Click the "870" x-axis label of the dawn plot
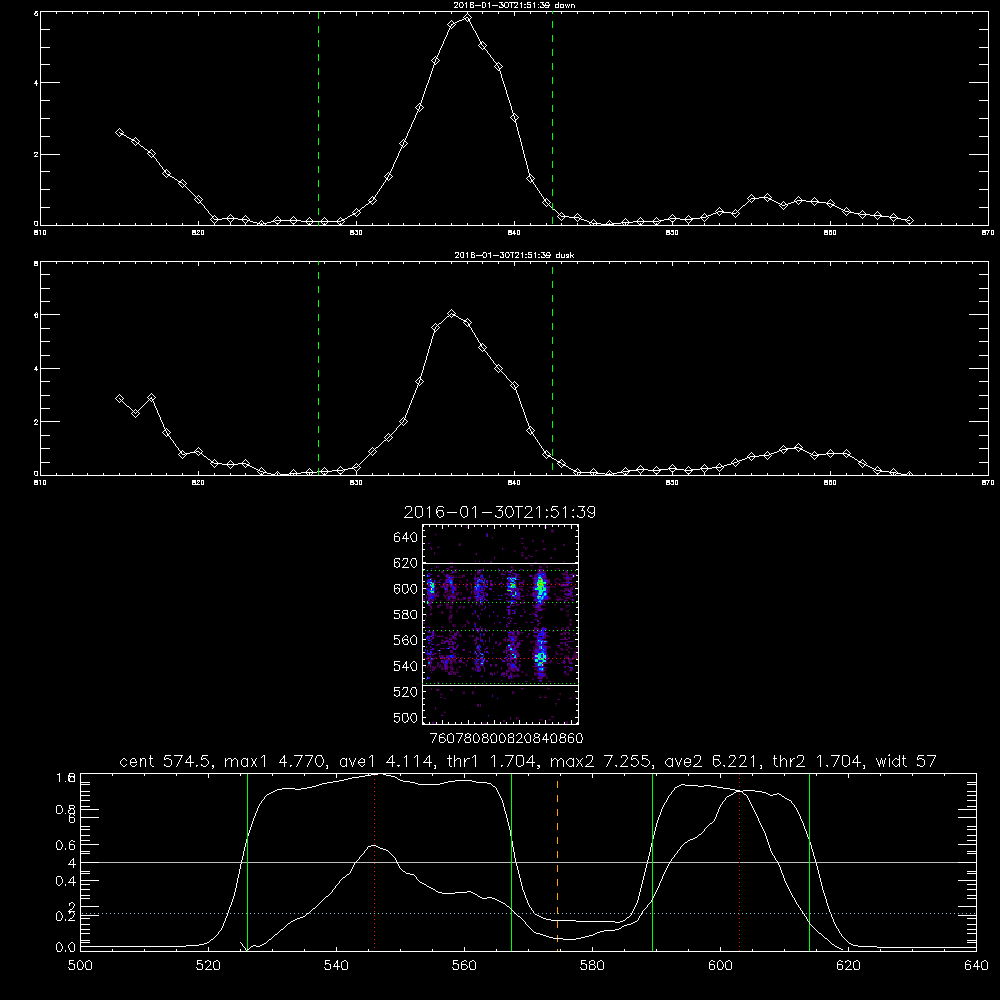Screen dimensions: 1000x1000 (x=987, y=233)
